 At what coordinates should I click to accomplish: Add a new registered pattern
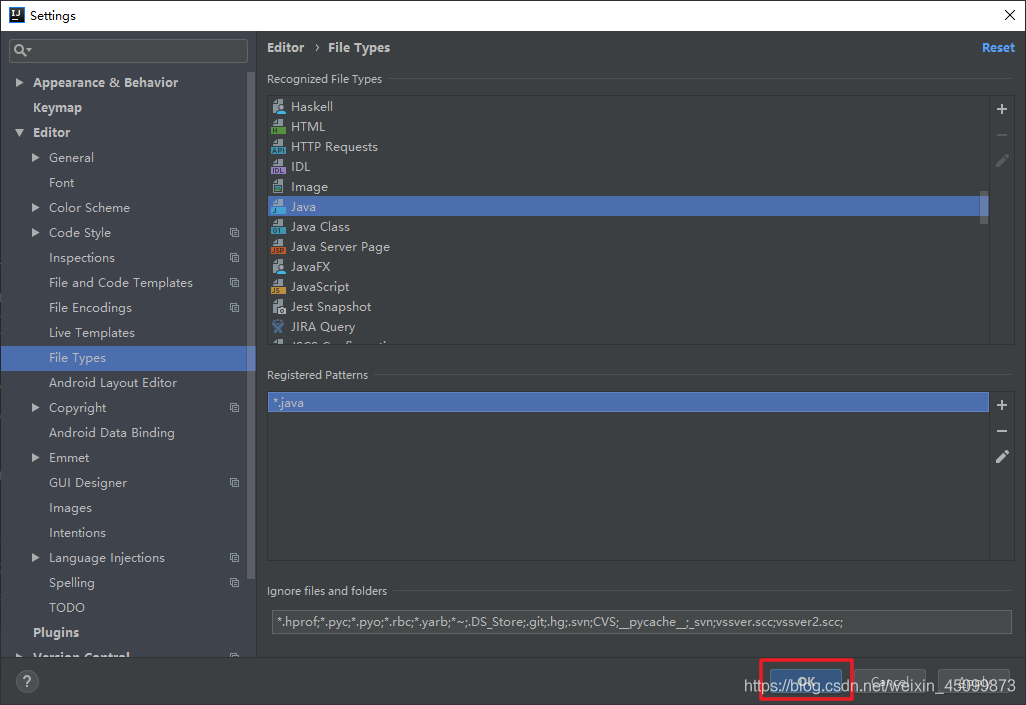click(x=1002, y=405)
